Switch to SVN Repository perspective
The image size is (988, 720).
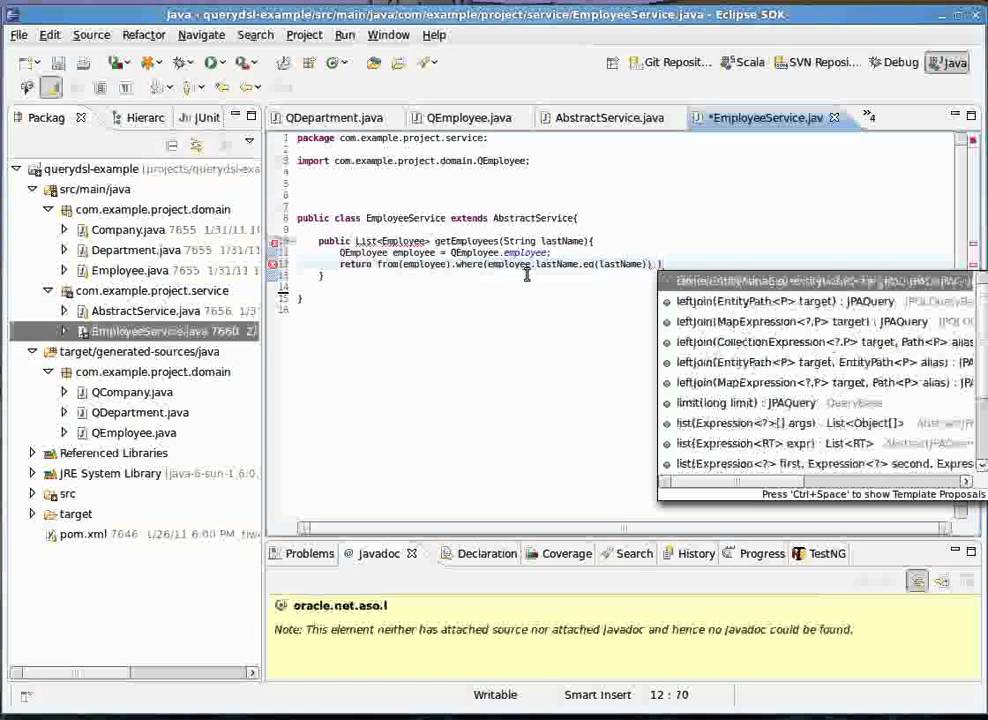click(817, 62)
